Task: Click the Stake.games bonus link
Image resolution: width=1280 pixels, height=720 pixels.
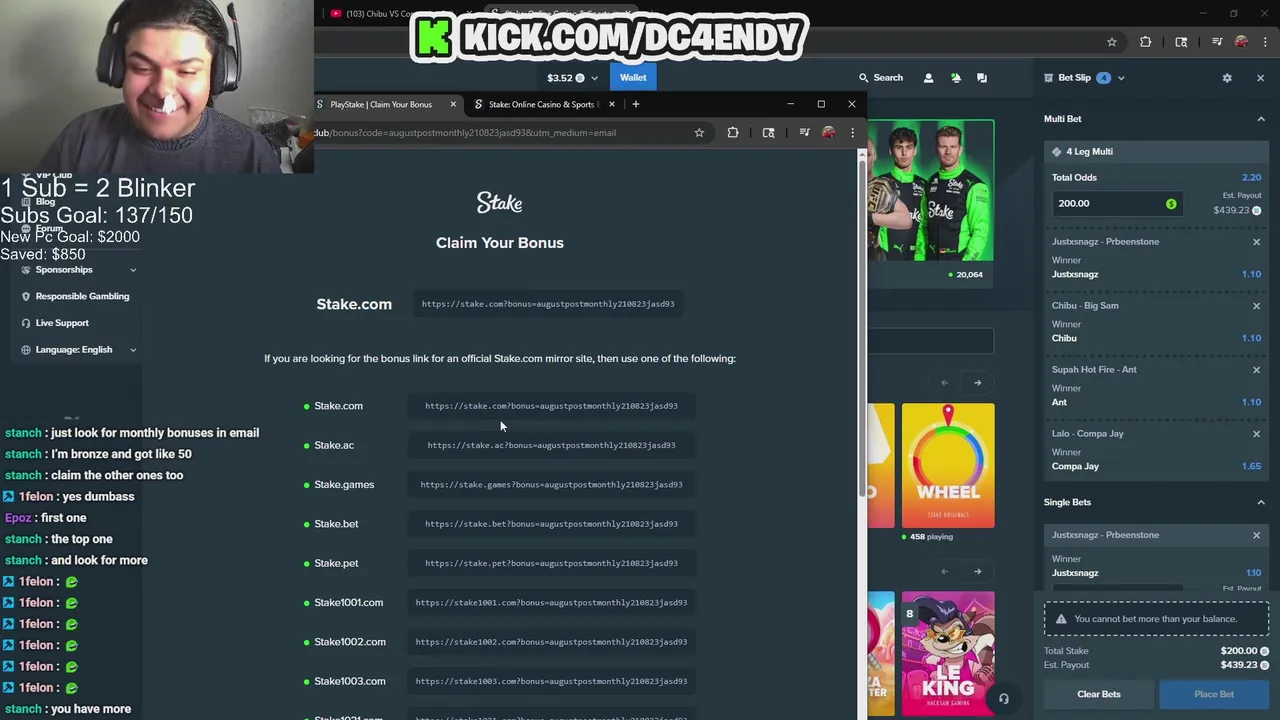Action: click(x=551, y=485)
